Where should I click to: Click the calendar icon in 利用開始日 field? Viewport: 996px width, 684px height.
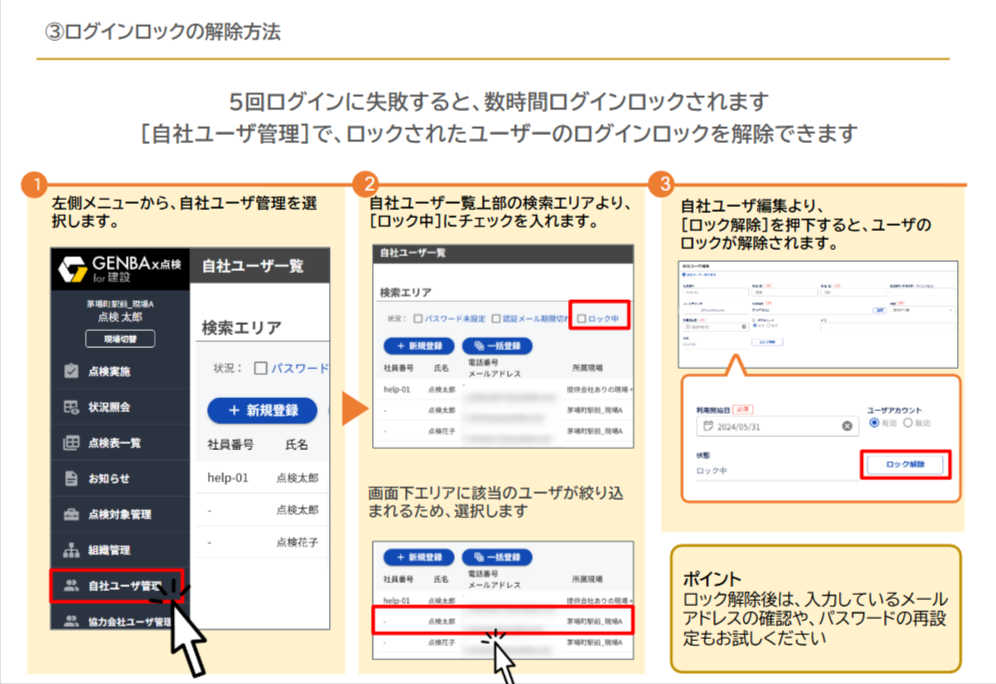click(708, 425)
